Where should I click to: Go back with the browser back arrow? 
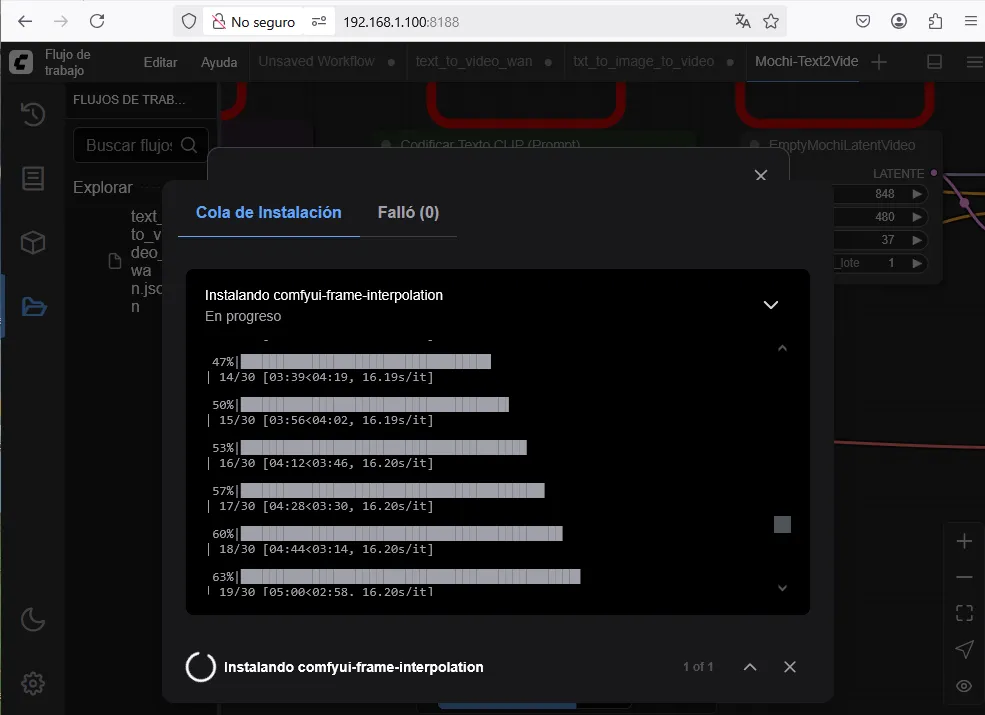(x=25, y=21)
